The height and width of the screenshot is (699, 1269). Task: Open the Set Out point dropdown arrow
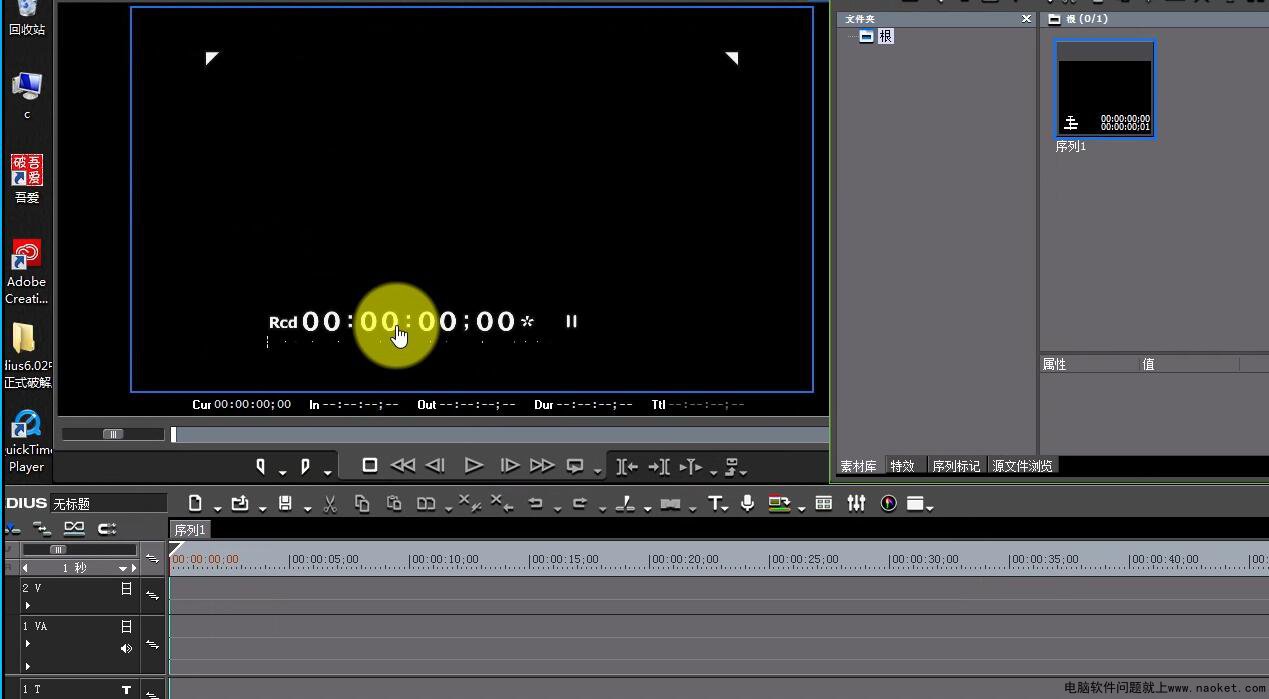pyautogui.click(x=327, y=472)
